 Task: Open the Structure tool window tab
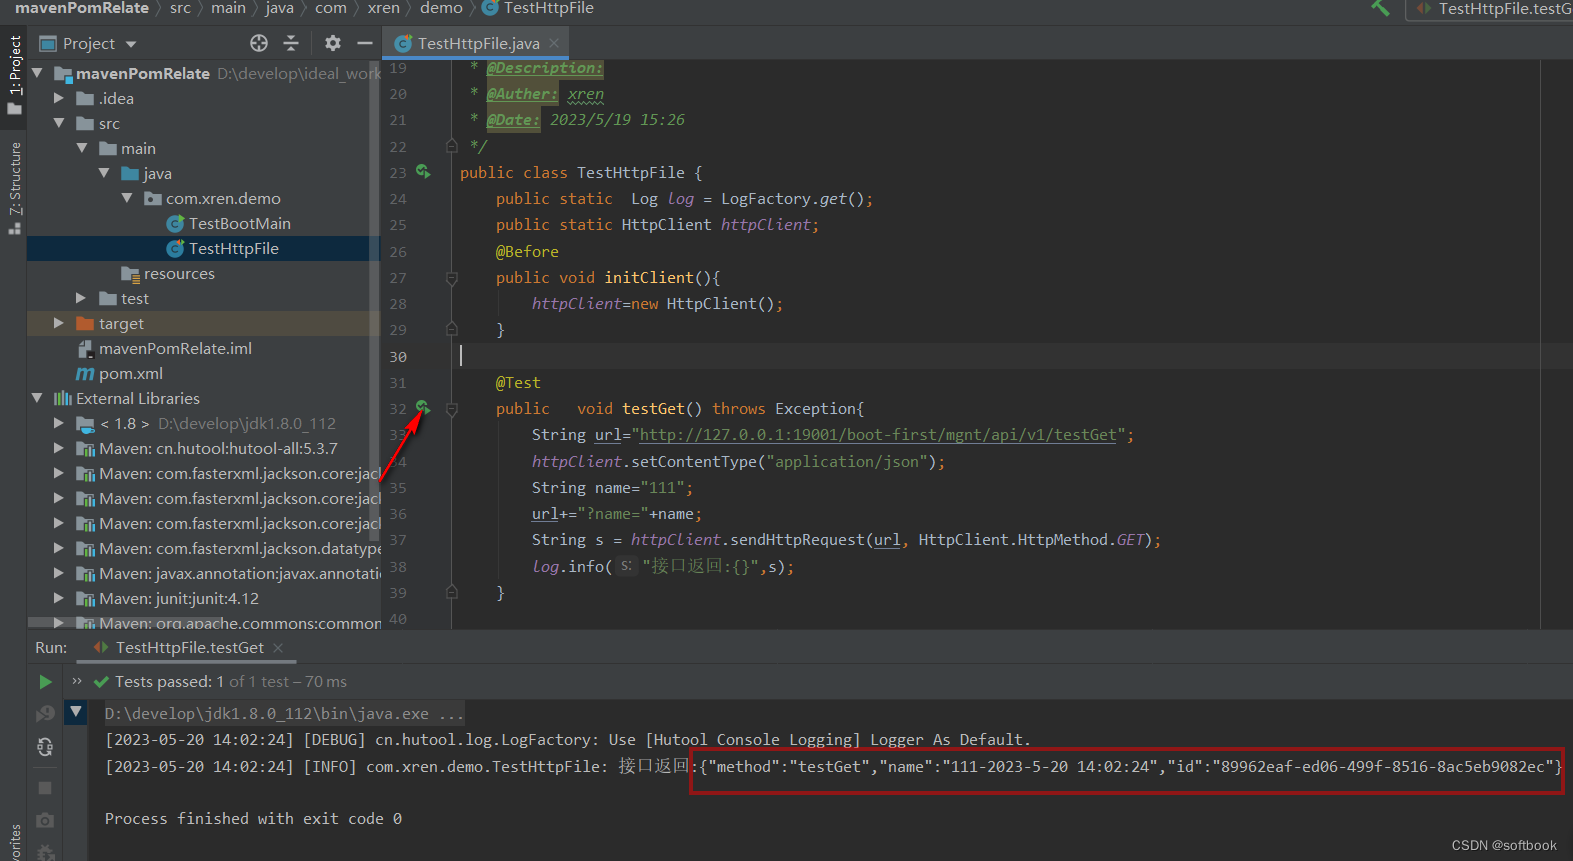[14, 186]
